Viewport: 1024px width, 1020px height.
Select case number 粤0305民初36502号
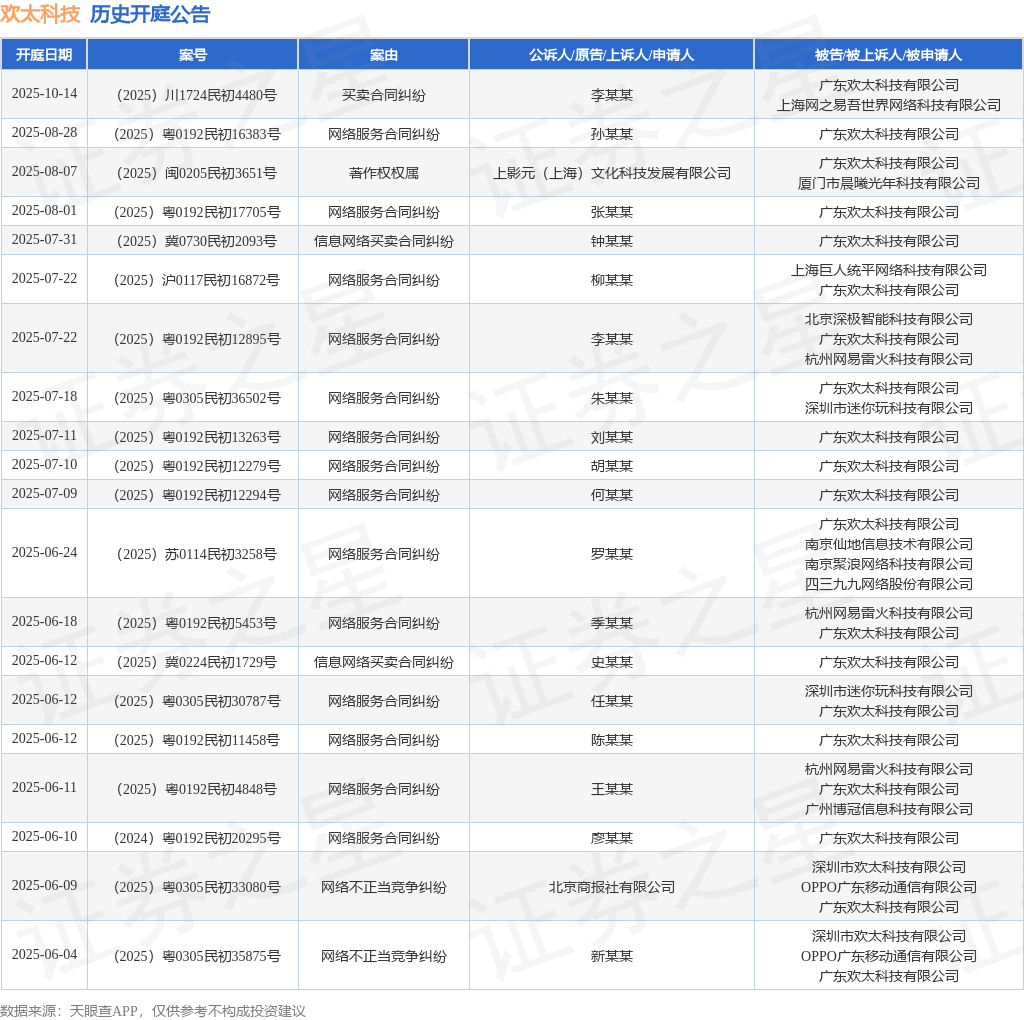tap(197, 398)
